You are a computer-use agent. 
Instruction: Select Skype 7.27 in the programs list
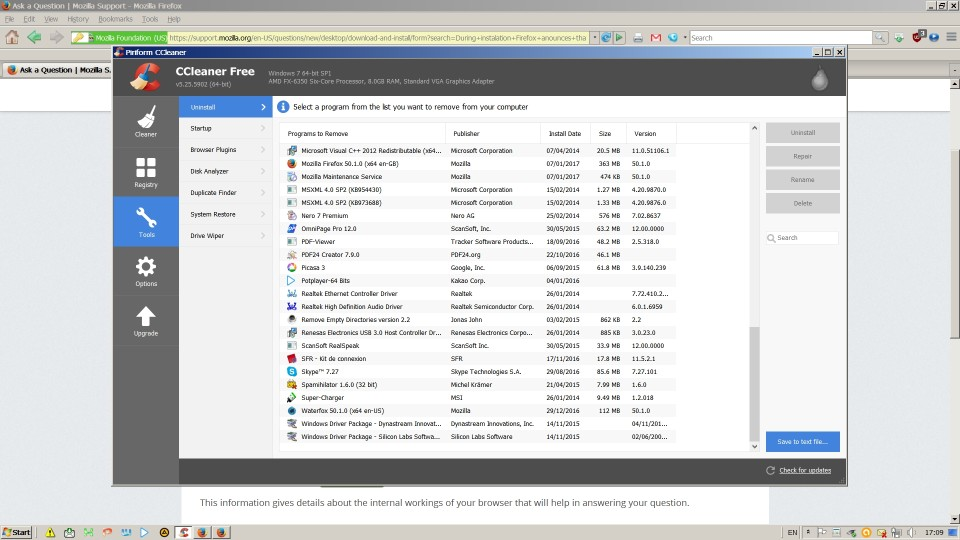click(320, 371)
